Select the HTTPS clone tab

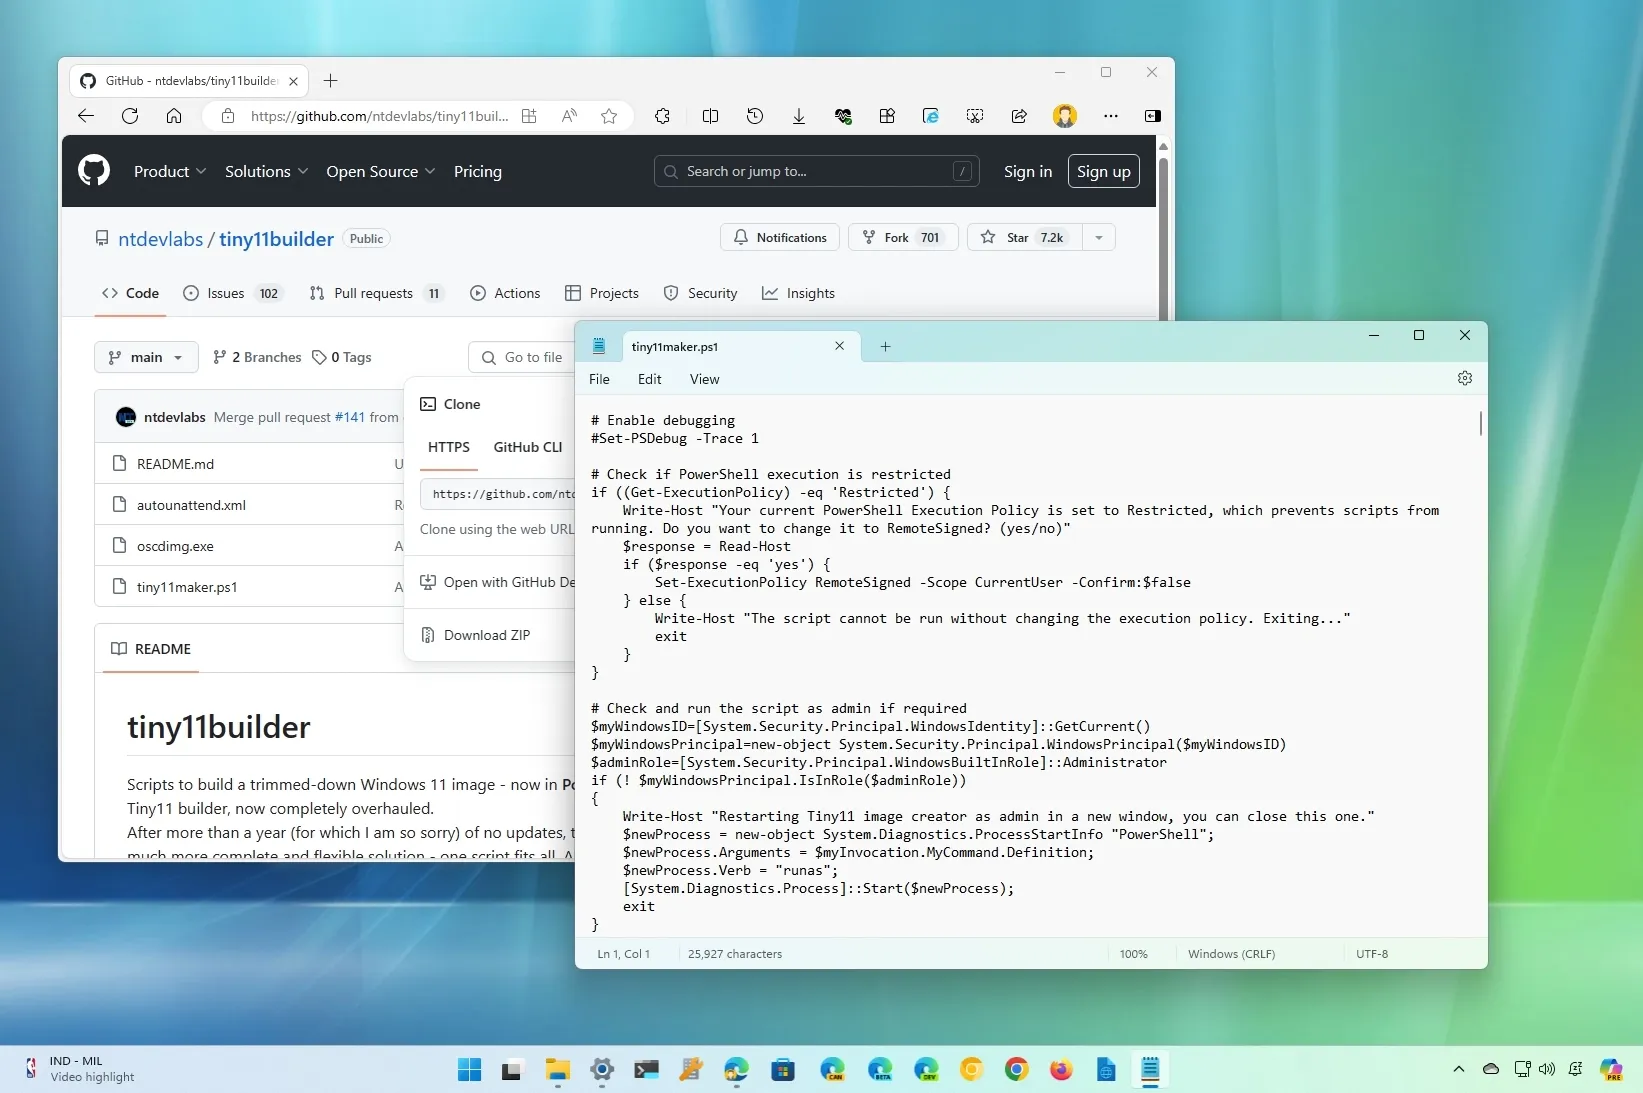click(x=449, y=447)
